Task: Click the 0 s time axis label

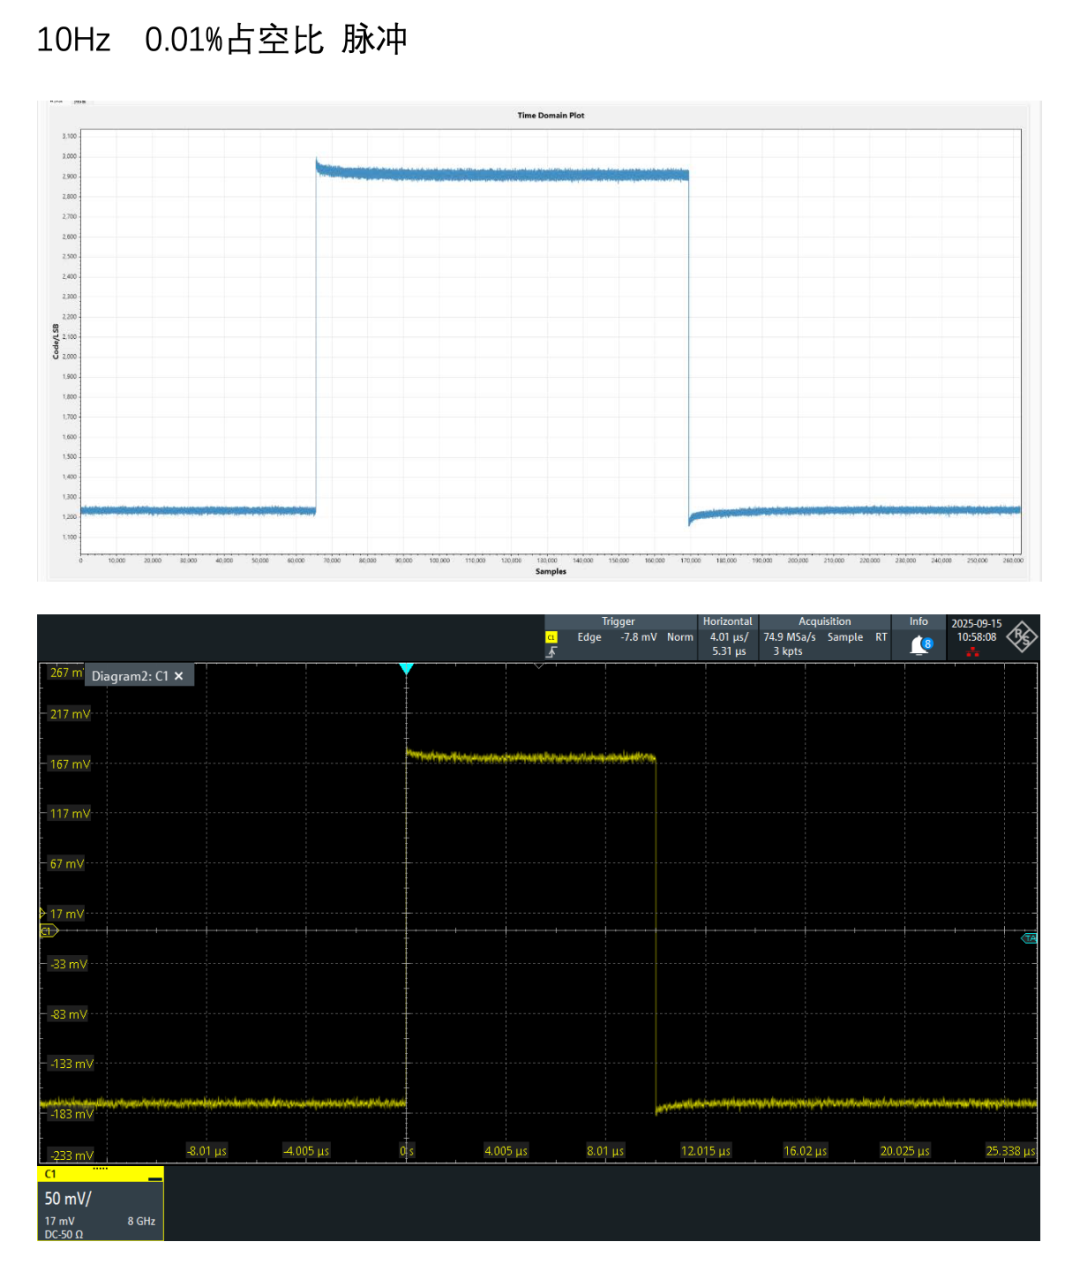Action: tap(406, 1151)
